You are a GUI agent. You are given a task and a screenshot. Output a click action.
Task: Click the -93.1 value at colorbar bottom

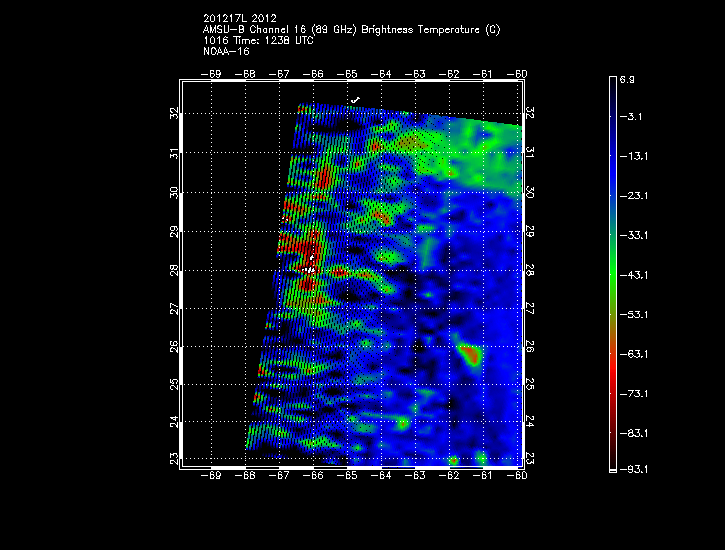pos(632,469)
